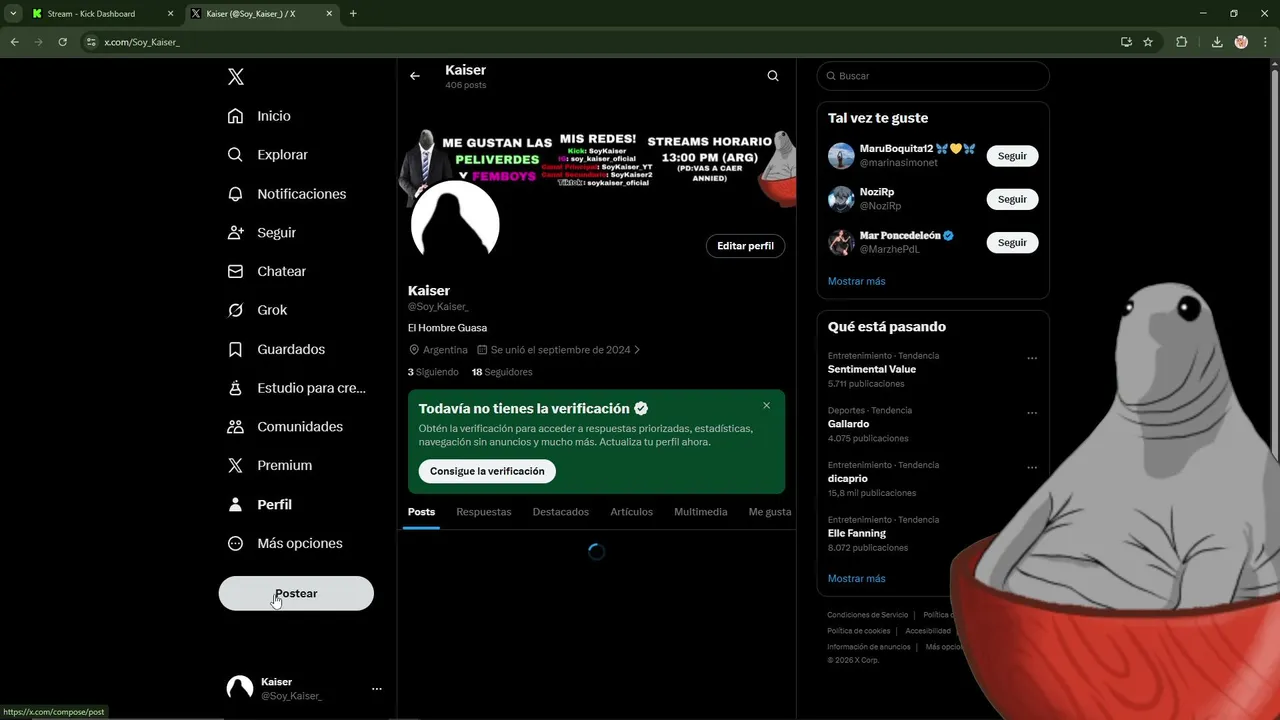Screen dimensions: 1280x720
Task: Select the Posts tab
Action: point(421,512)
